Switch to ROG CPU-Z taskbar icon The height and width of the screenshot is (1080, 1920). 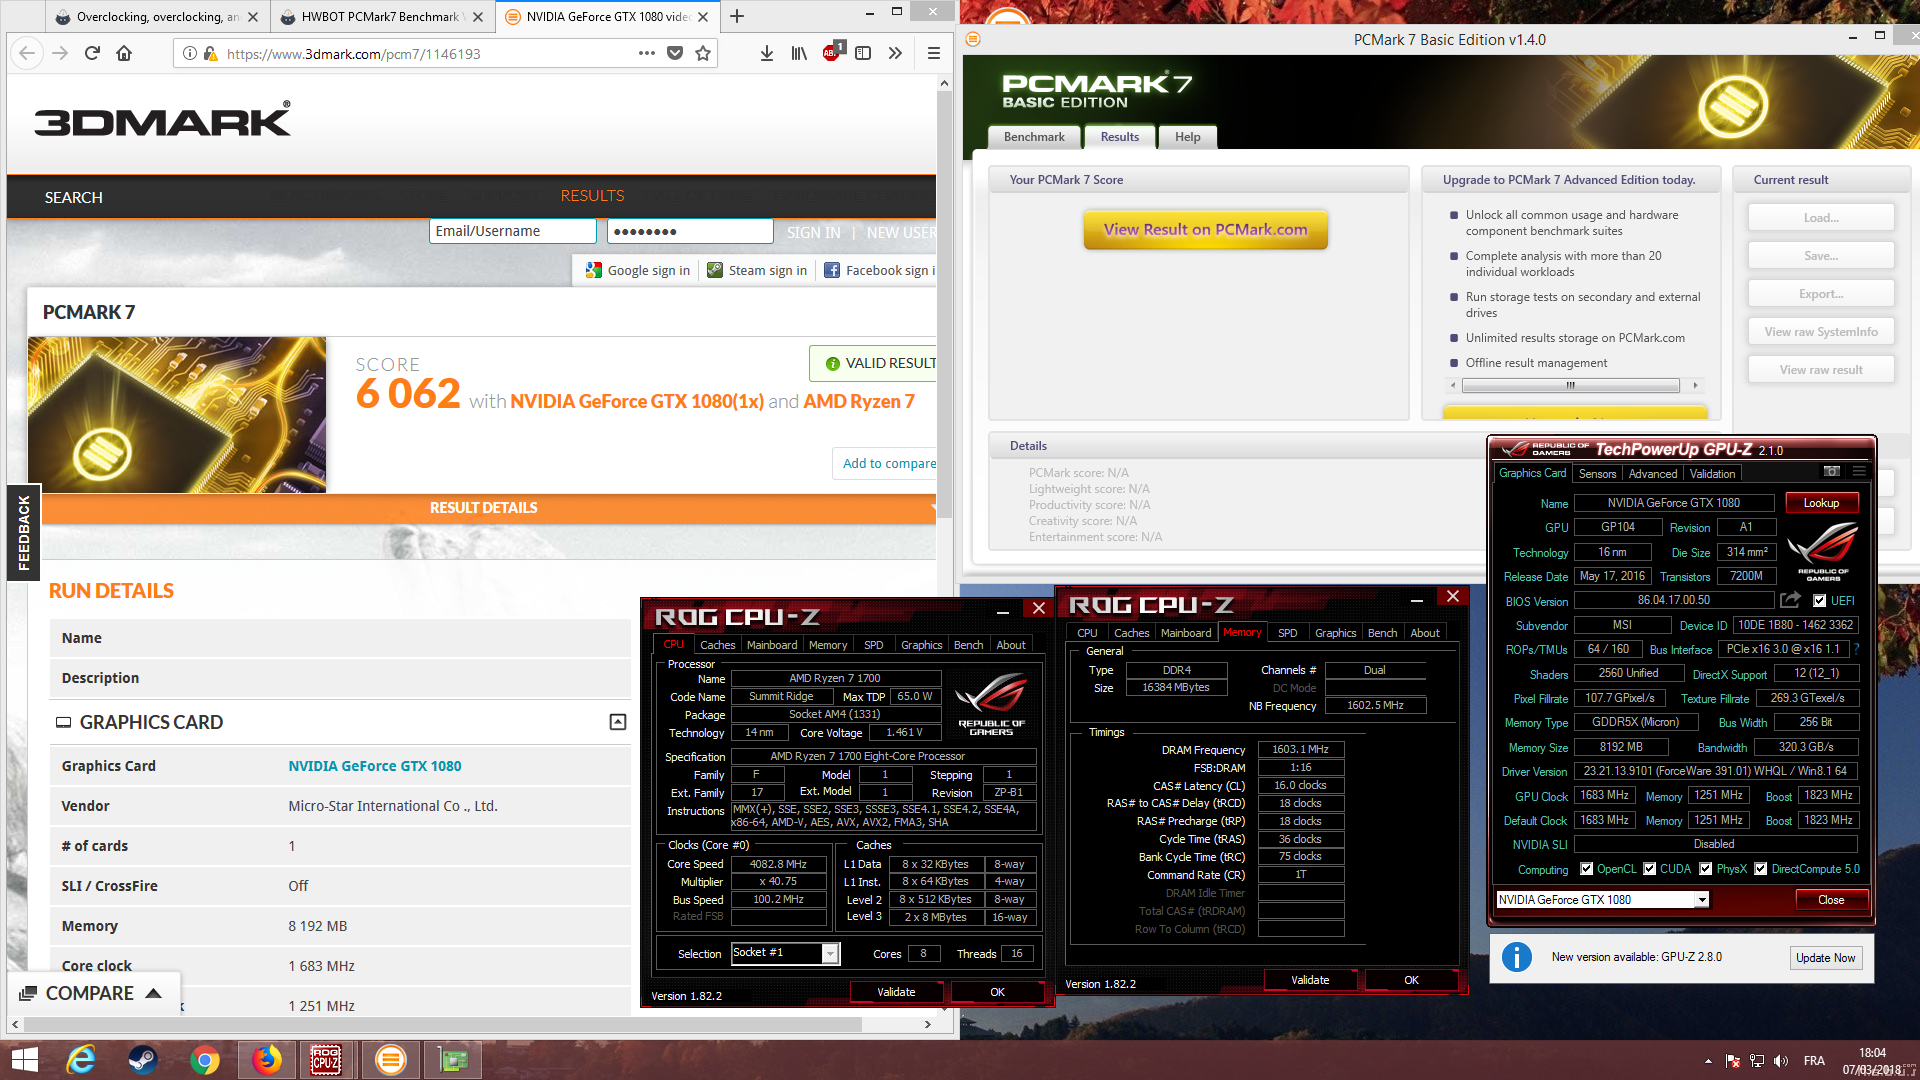pos(326,1060)
